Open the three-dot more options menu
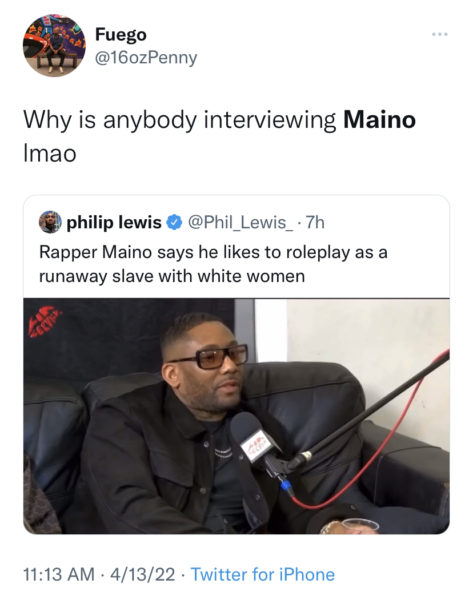Screen dimensions: 473x600 click(440, 34)
